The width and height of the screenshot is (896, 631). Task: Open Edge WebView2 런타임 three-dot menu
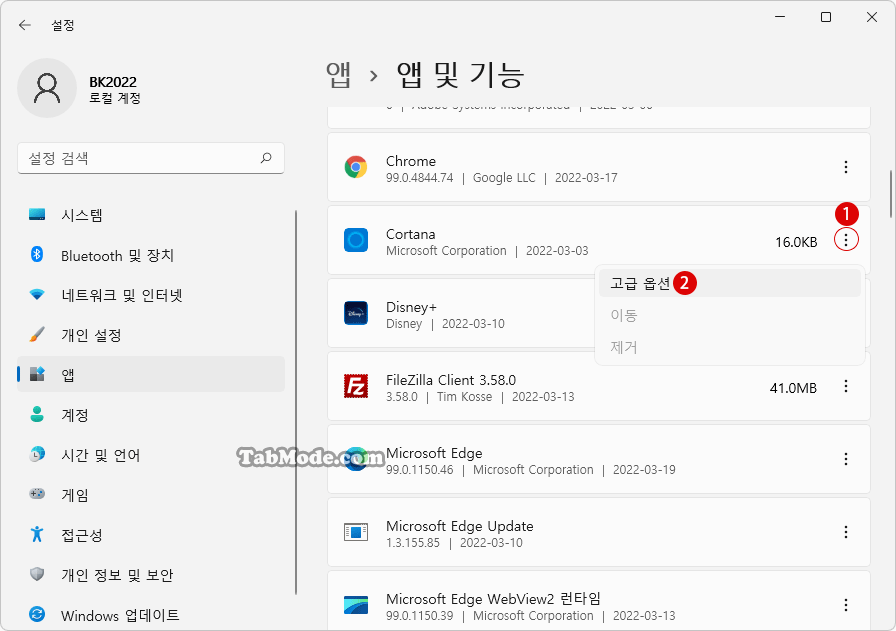click(846, 605)
